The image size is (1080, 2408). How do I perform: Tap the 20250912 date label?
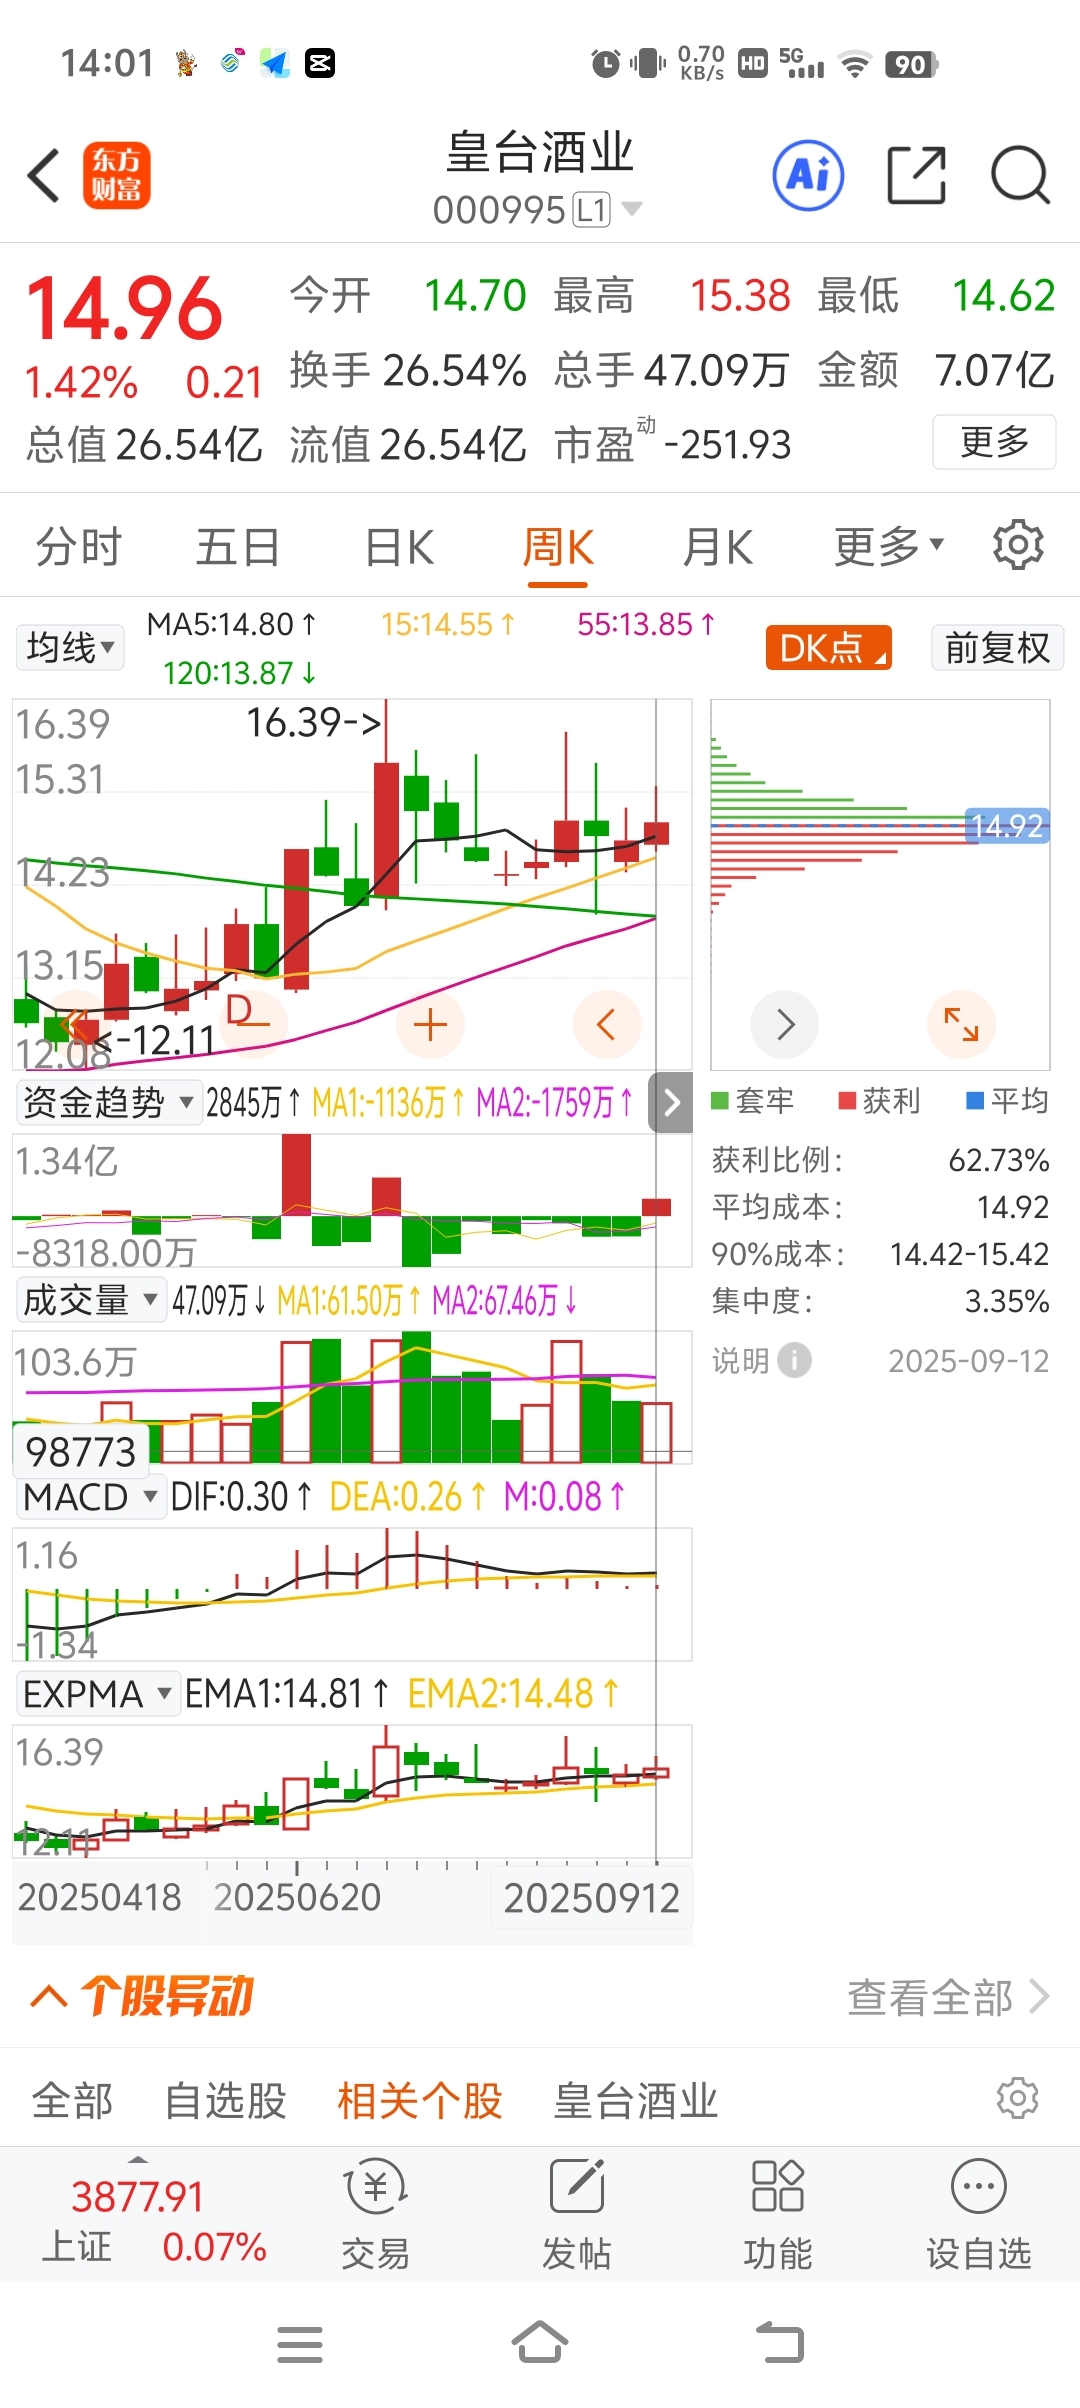(x=591, y=1897)
